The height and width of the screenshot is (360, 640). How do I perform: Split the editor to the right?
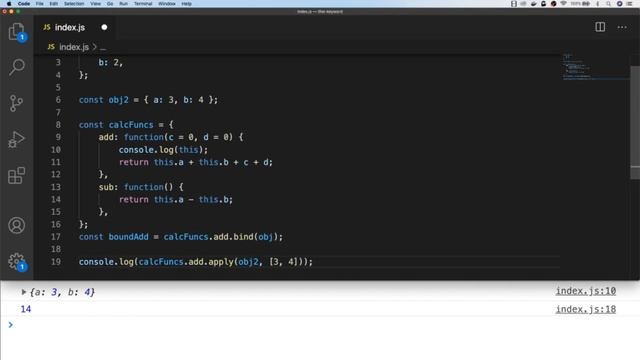[x=600, y=27]
